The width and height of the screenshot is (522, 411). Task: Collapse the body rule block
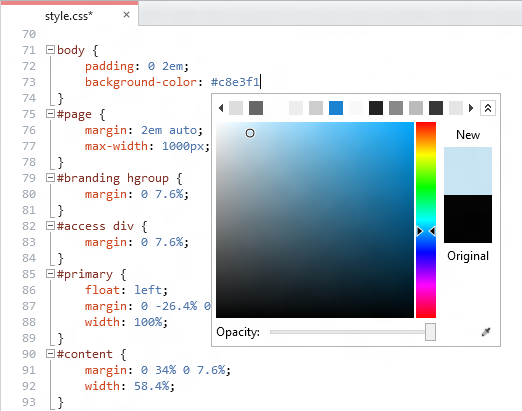[x=50, y=50]
